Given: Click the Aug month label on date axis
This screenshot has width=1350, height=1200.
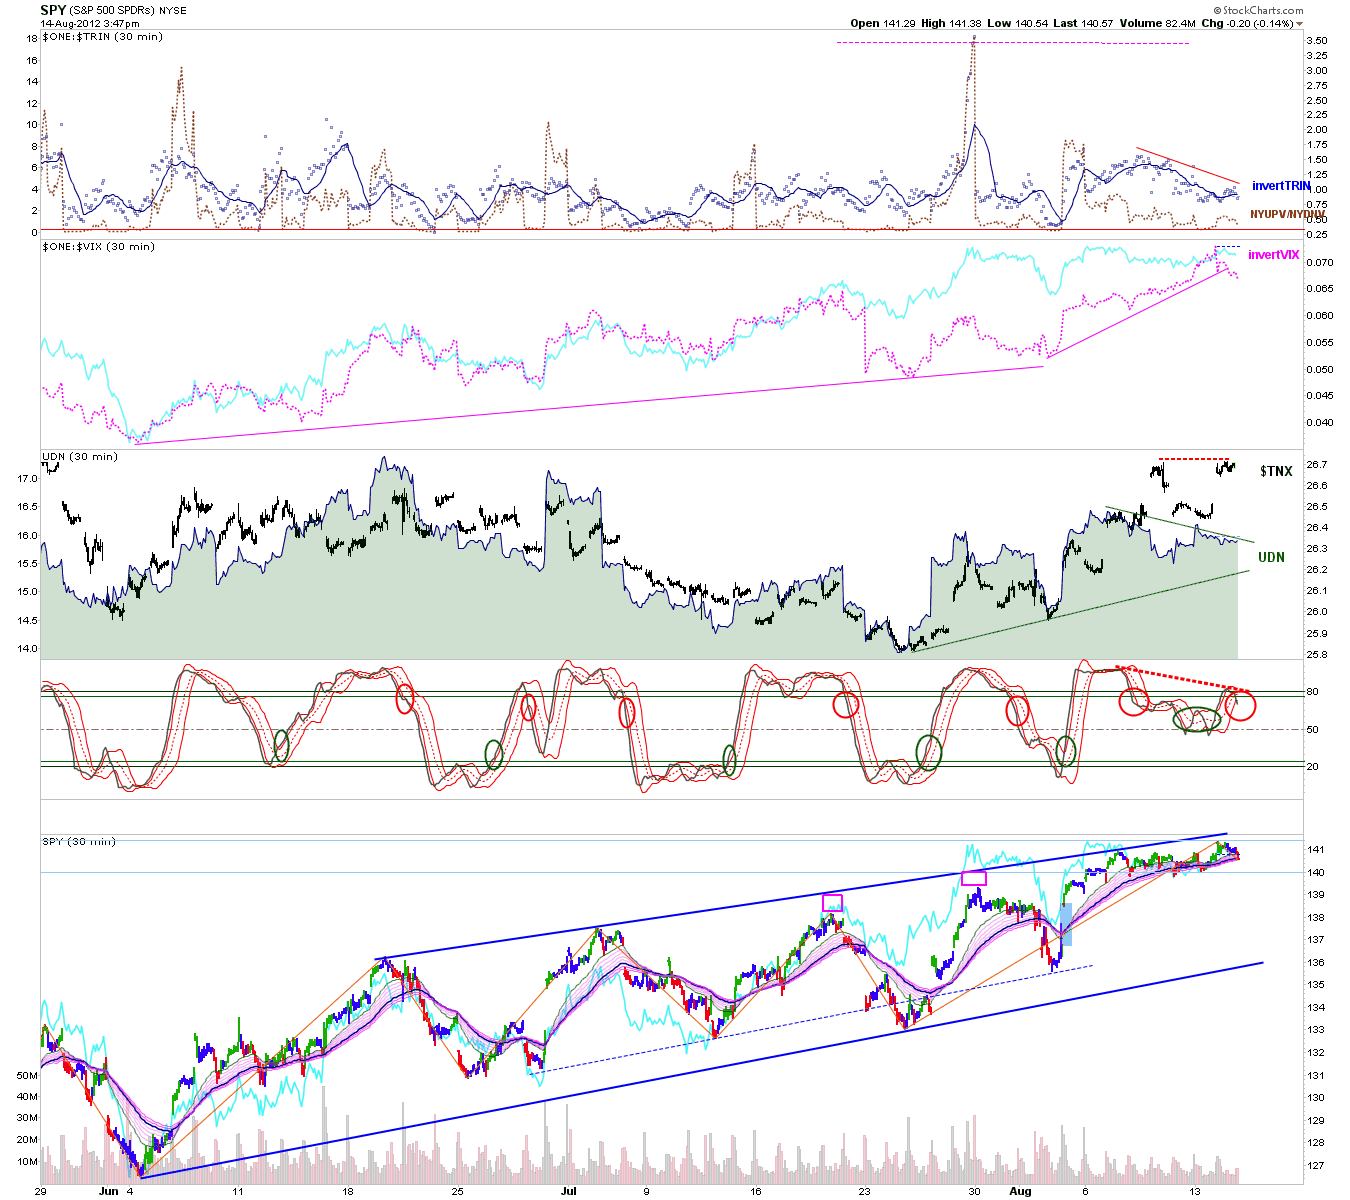Looking at the screenshot, I should 1019,1191.
